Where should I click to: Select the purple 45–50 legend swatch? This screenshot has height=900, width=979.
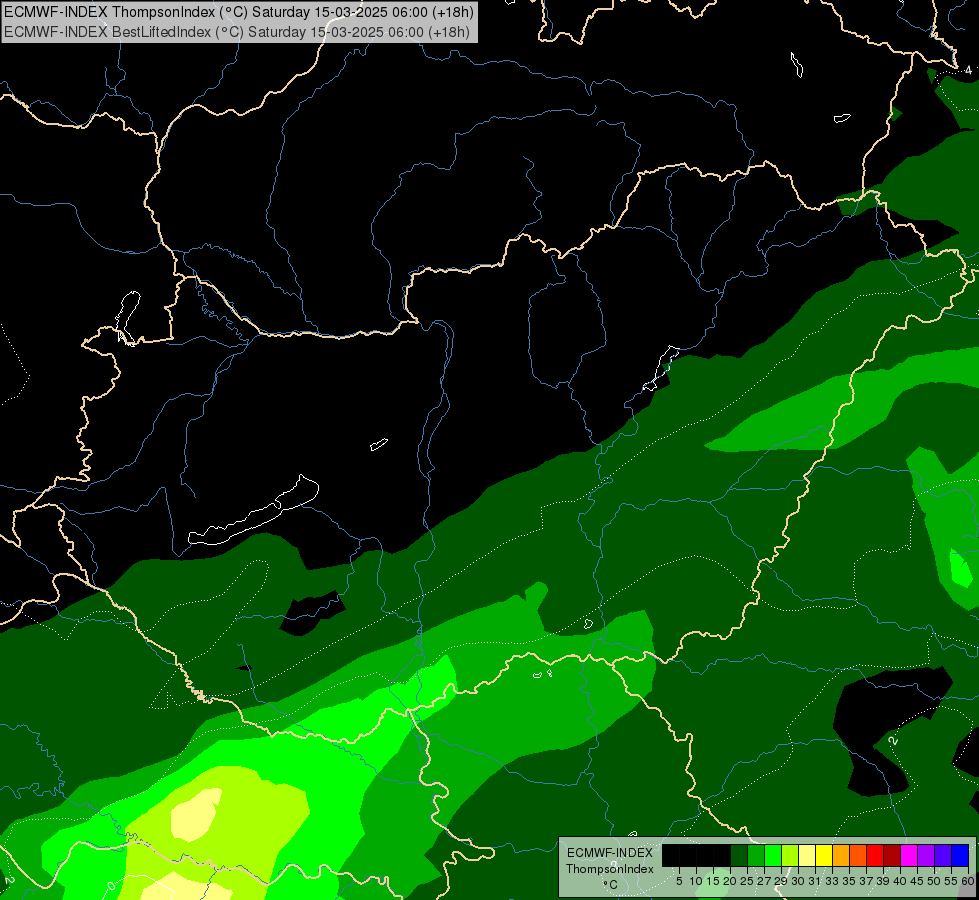coord(926,855)
